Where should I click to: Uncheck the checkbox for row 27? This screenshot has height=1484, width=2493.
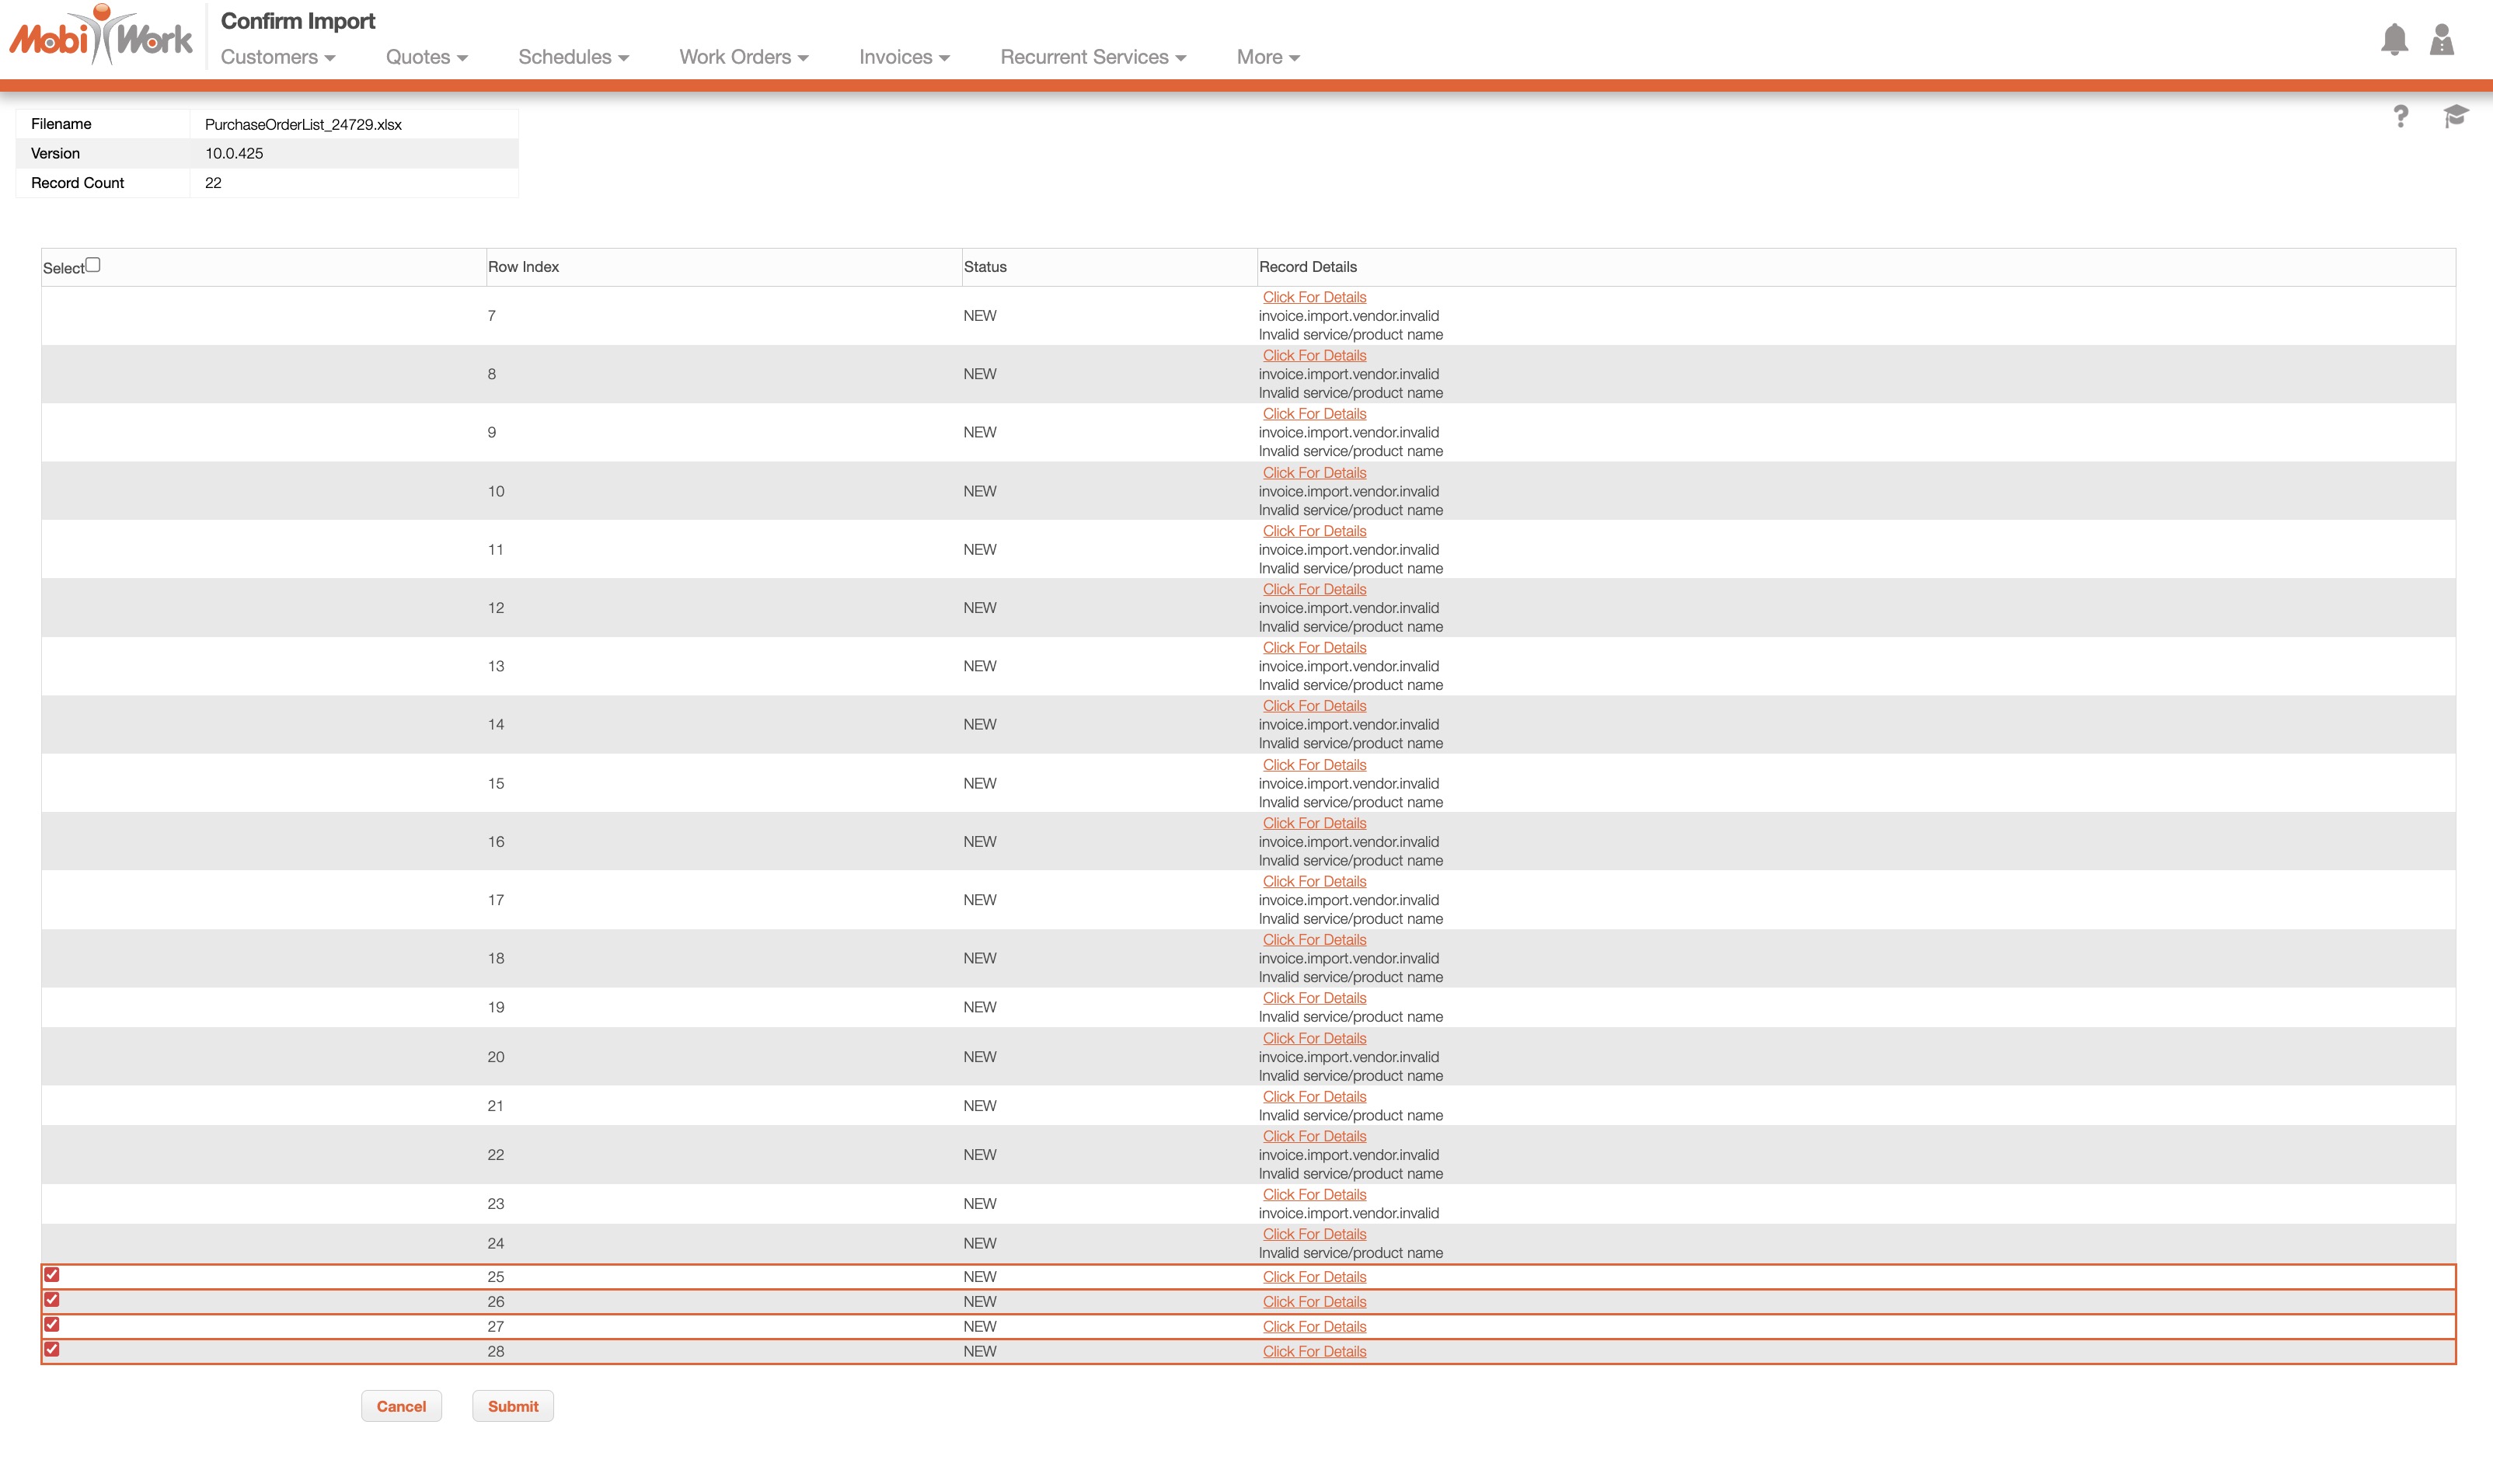52,1325
